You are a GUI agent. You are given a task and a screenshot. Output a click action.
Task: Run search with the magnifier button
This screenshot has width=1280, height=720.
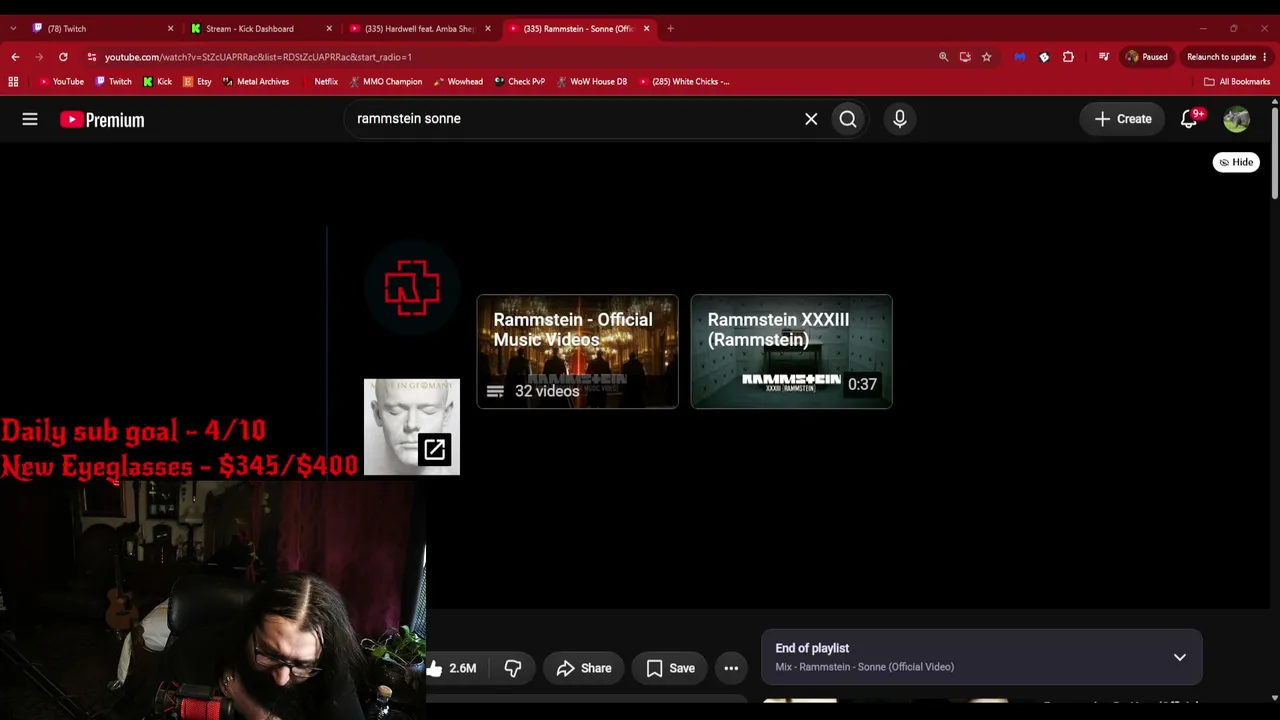848,119
